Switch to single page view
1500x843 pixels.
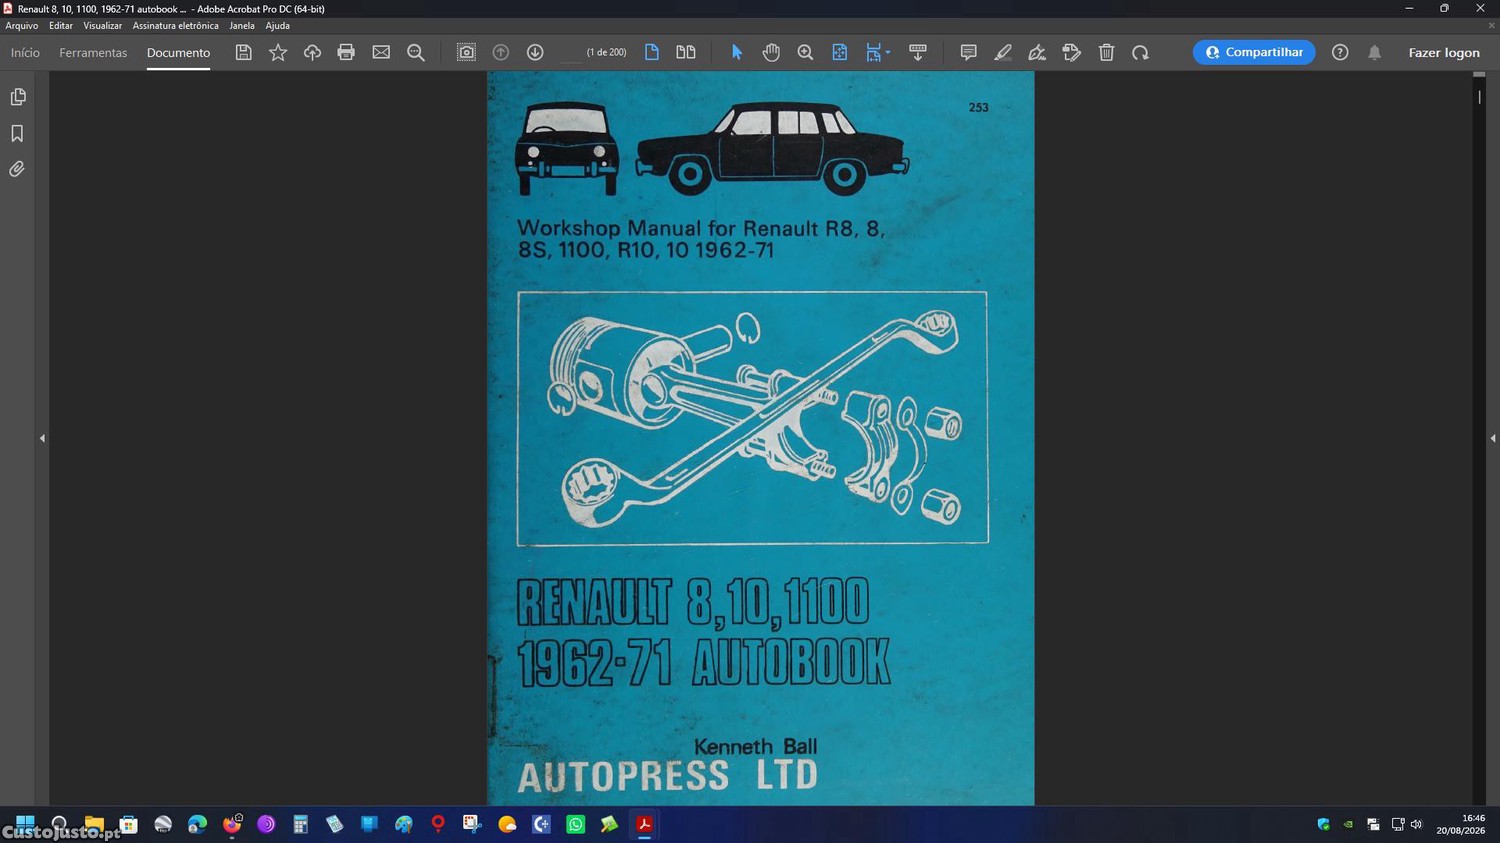652,52
